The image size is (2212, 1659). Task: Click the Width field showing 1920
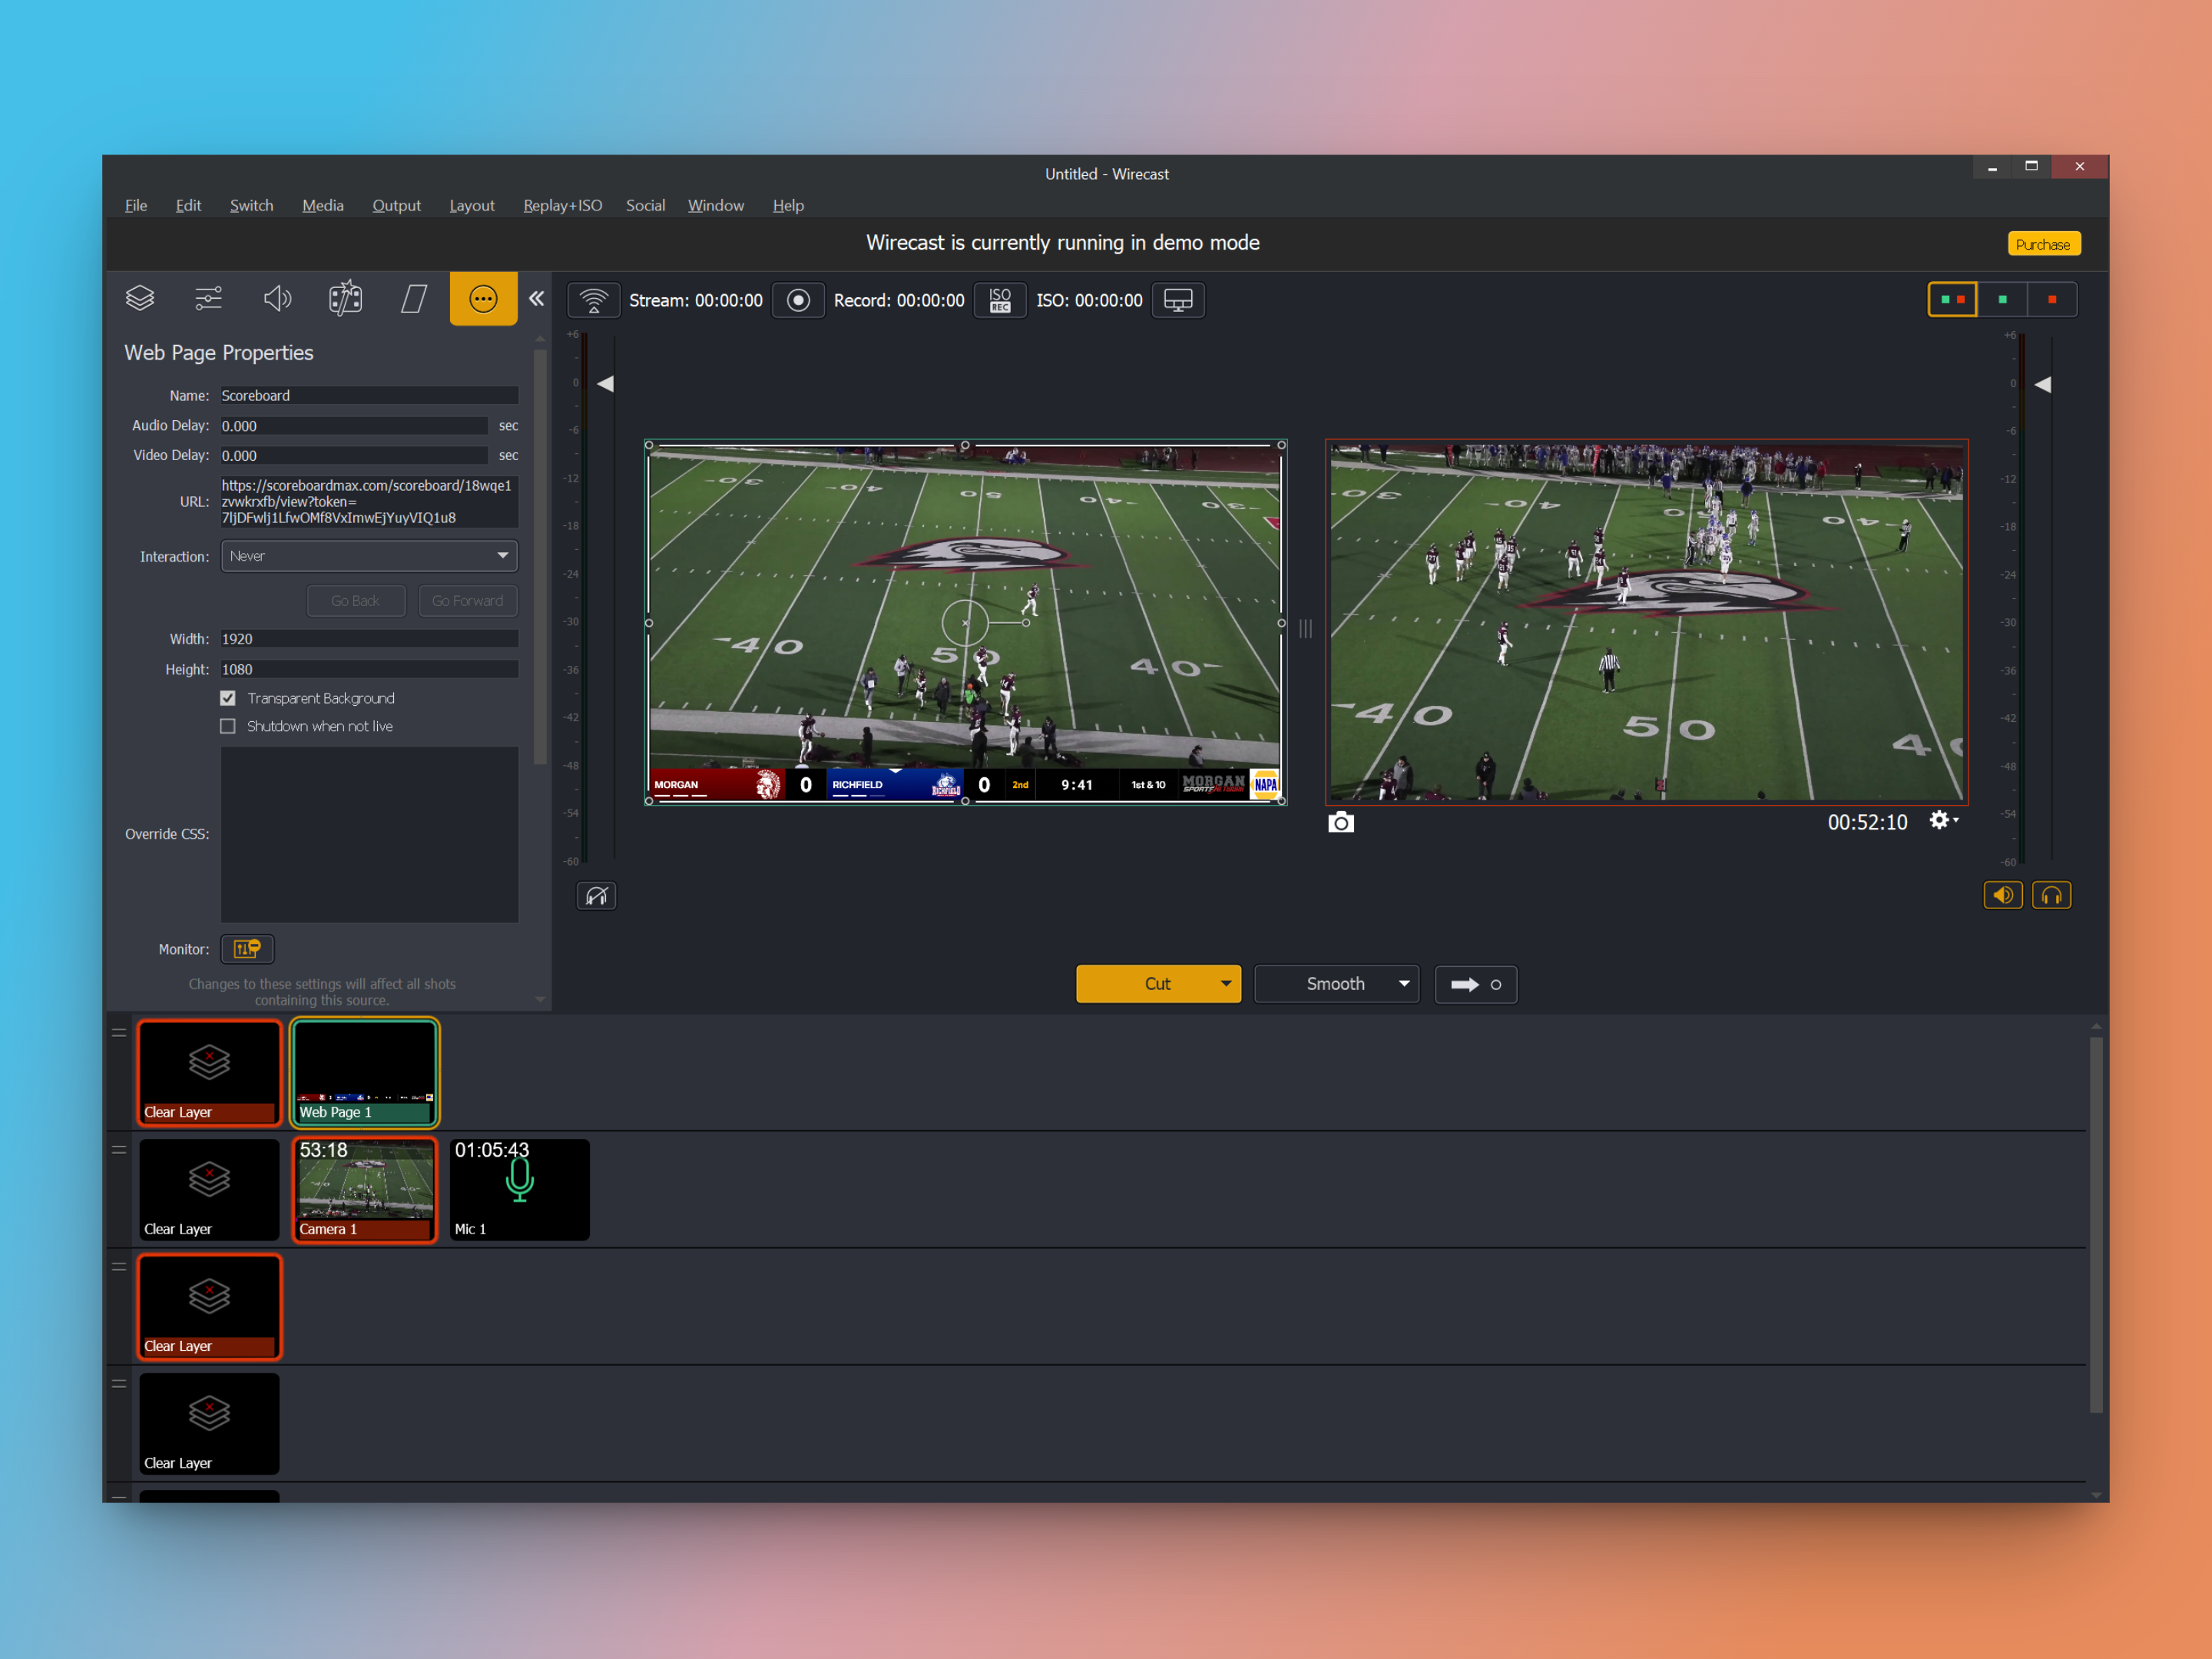[x=369, y=639]
